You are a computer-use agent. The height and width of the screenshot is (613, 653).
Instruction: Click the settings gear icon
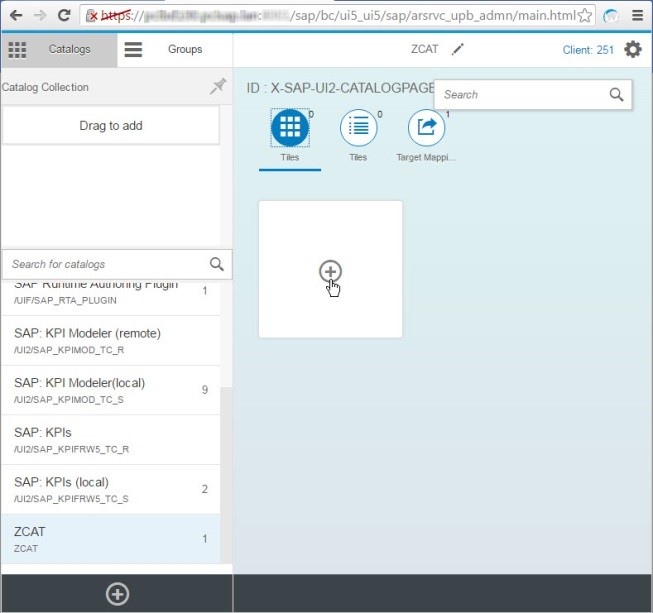(633, 49)
